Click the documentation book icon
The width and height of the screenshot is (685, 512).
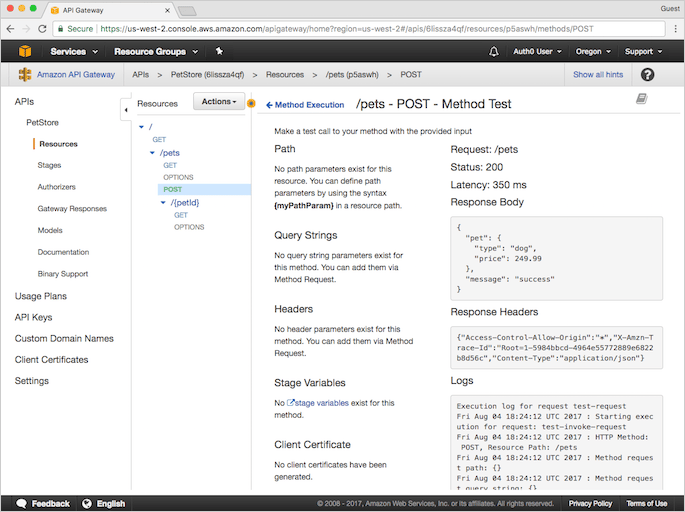[641, 99]
